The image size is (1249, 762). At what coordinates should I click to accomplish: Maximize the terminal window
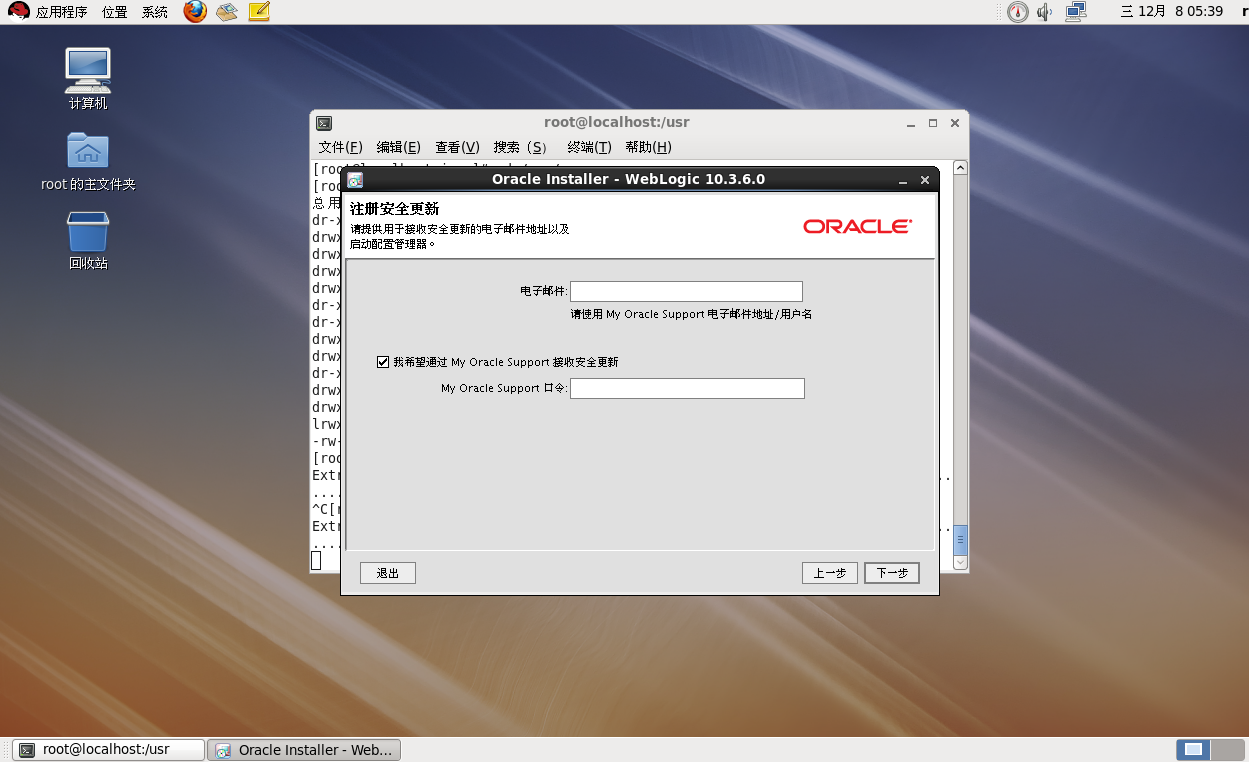click(x=933, y=123)
